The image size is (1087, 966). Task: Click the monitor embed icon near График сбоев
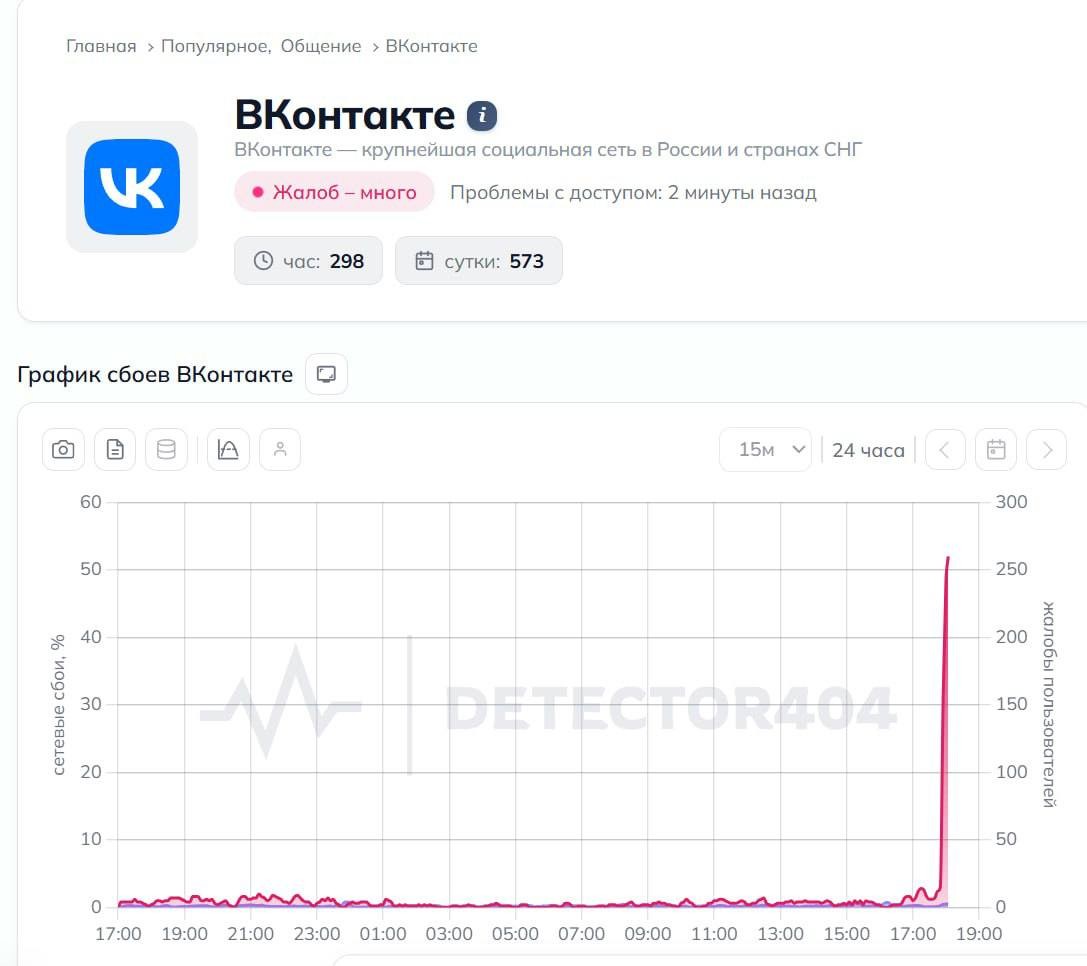327,374
